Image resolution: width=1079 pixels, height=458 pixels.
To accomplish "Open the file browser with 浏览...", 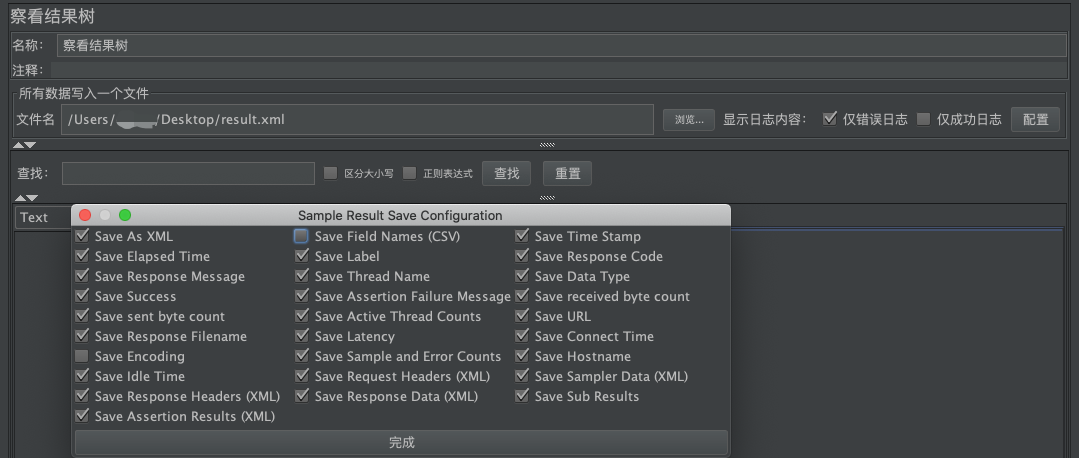I will coord(689,120).
